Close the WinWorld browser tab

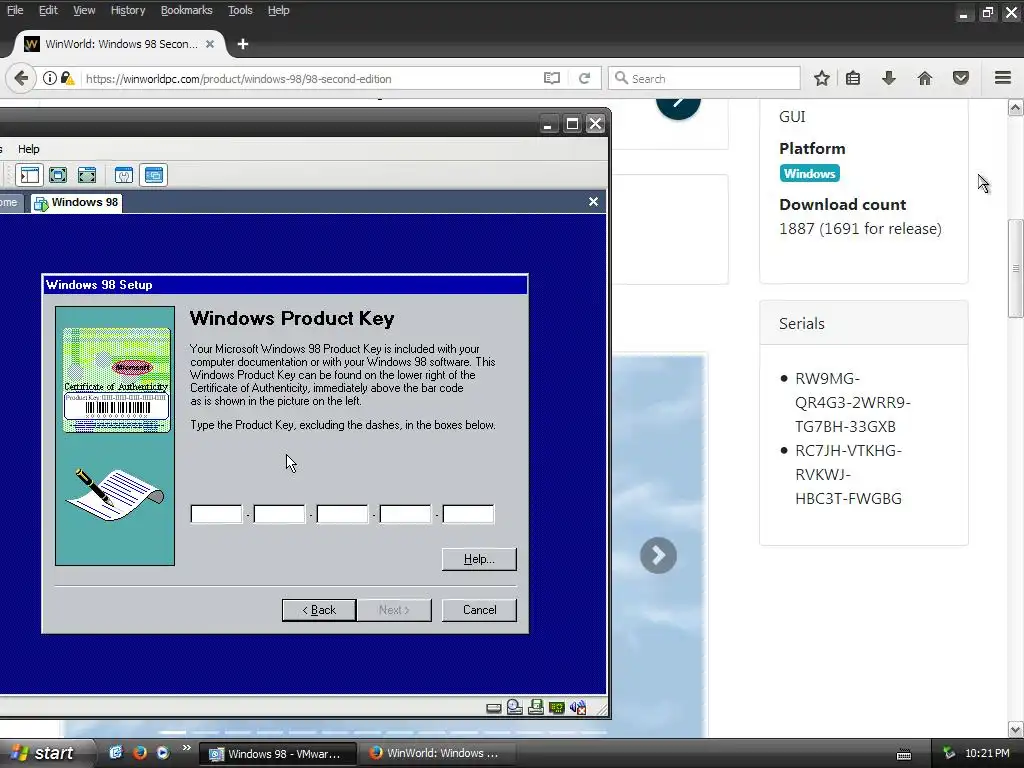(x=210, y=44)
